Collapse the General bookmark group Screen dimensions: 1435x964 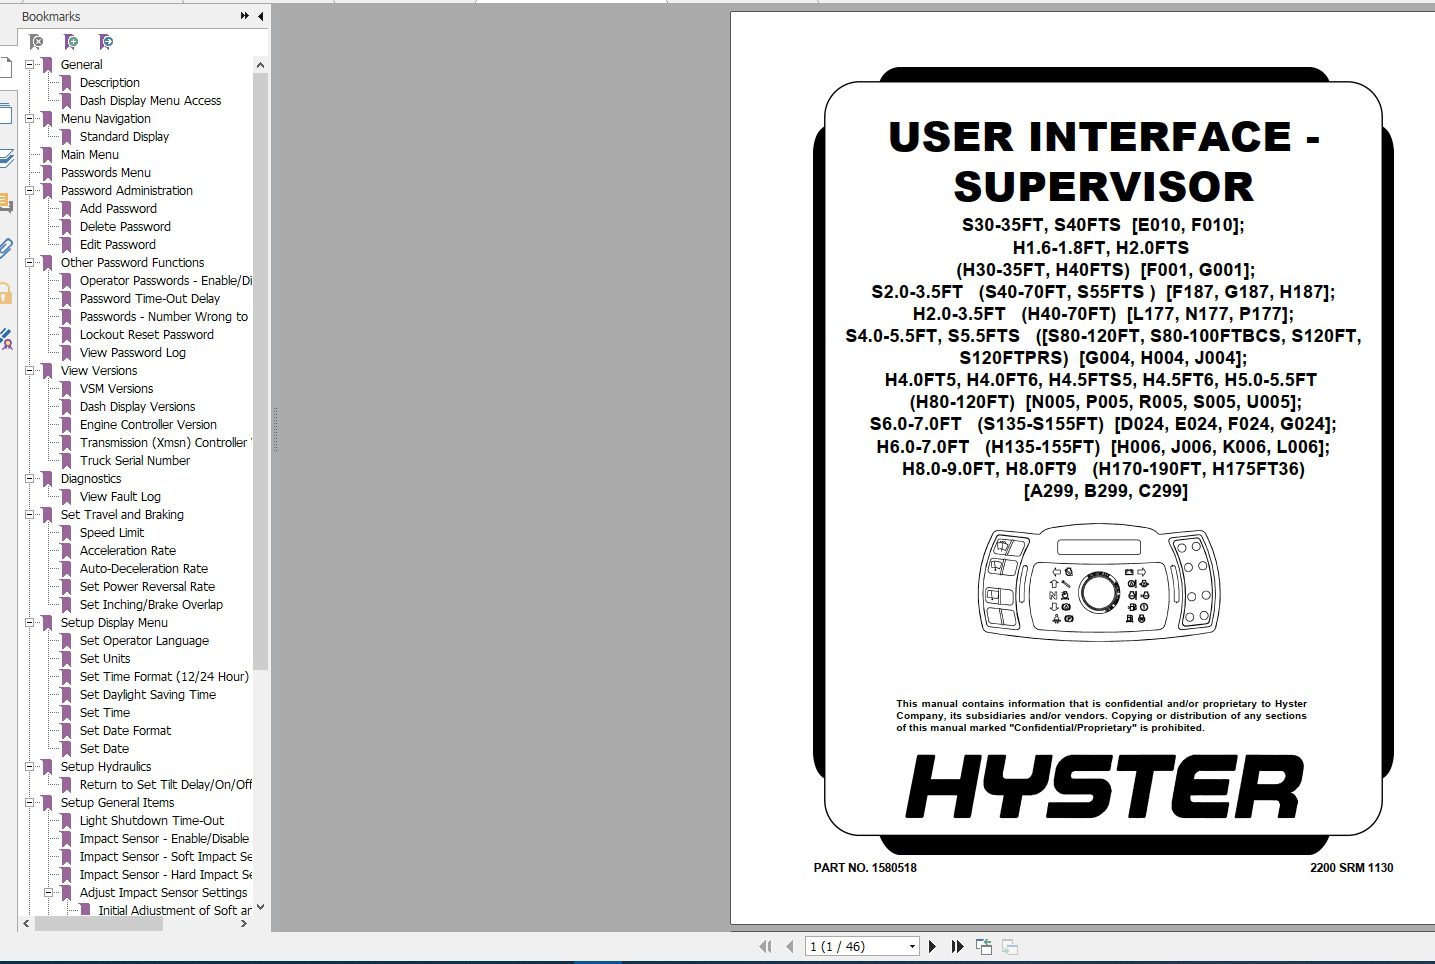point(30,65)
